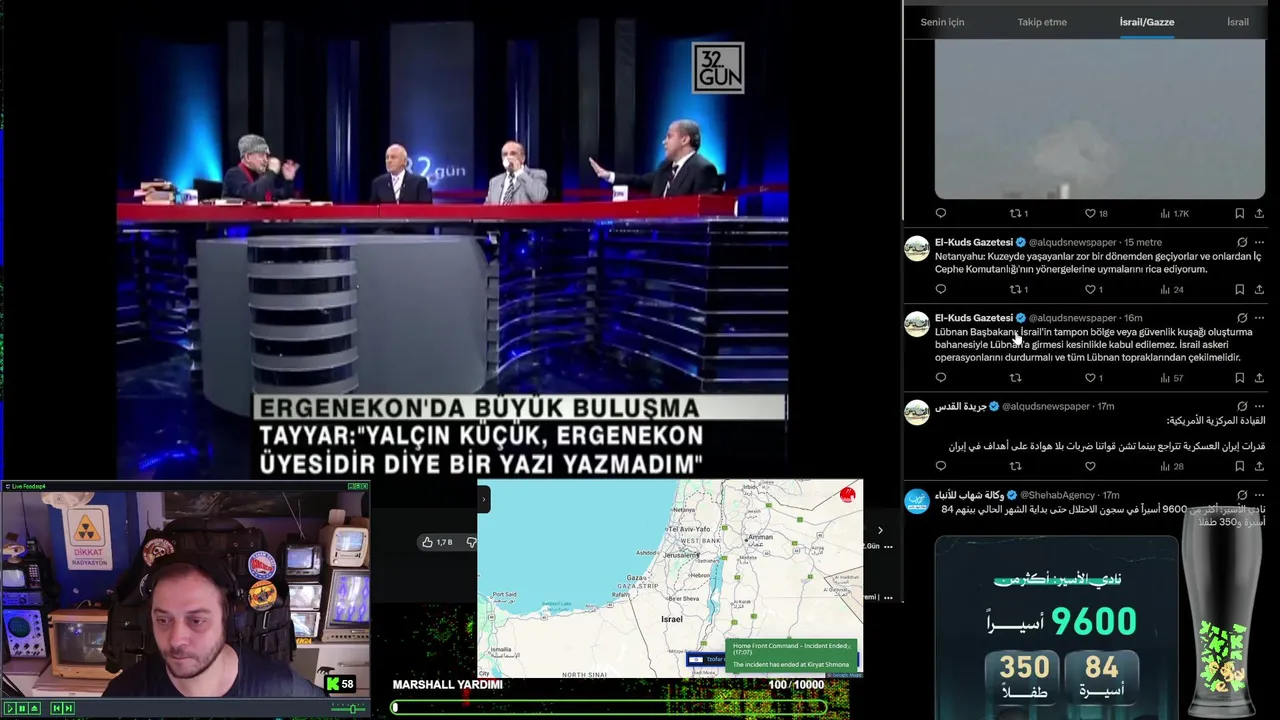
Task: Bookmark the Netanyahu tweet
Action: 1239,290
